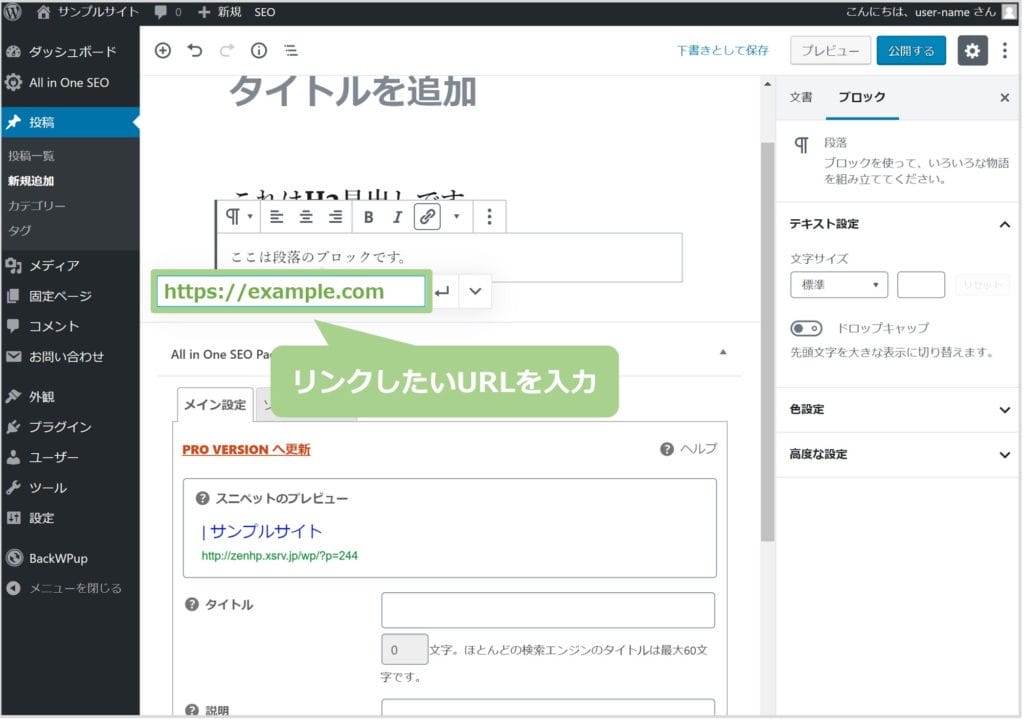Open the 文字サイズ 標準 dropdown

tap(838, 285)
